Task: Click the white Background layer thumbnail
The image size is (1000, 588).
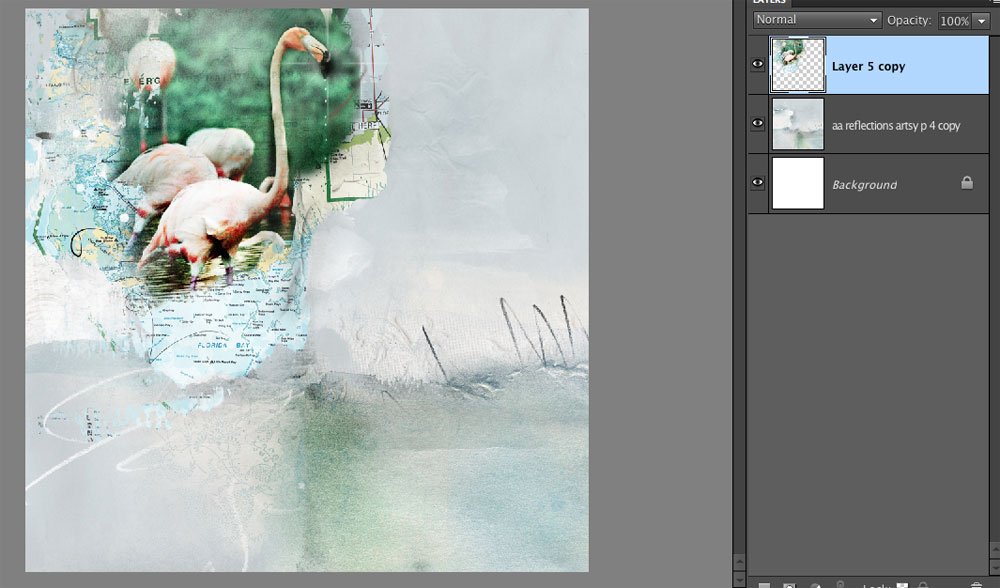Action: click(x=798, y=183)
